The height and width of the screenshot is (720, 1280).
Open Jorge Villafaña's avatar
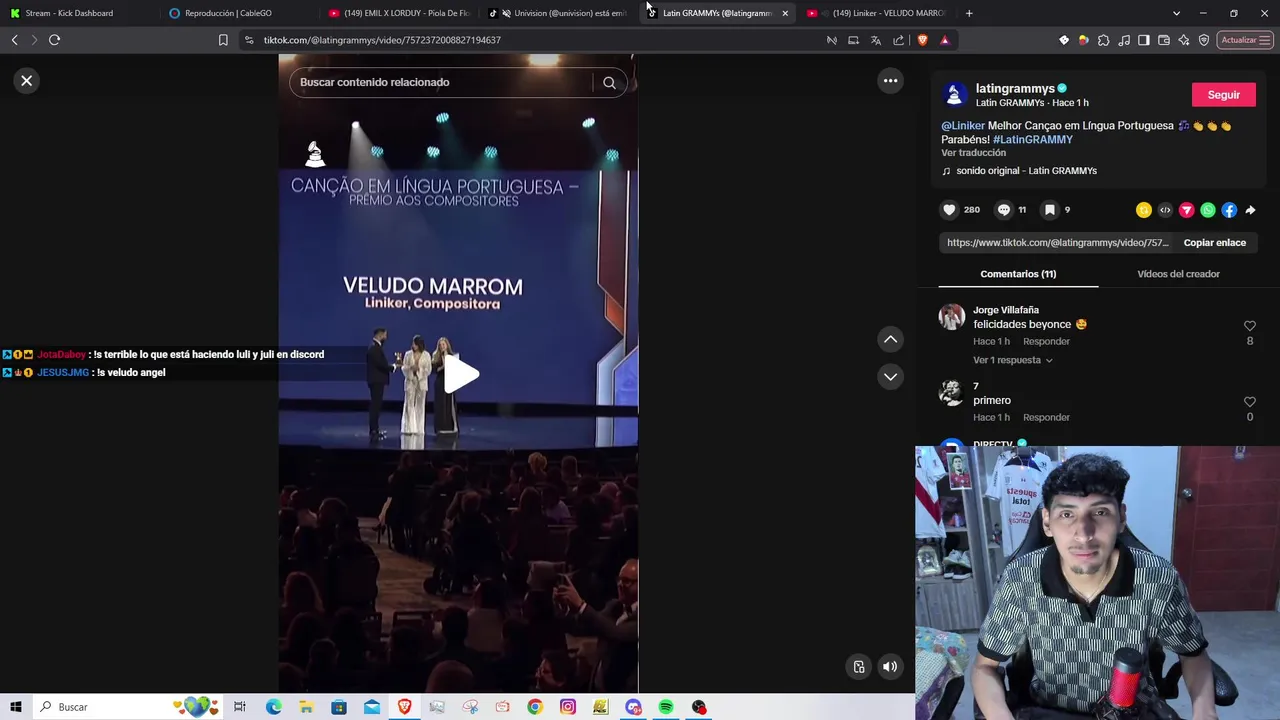click(952, 318)
